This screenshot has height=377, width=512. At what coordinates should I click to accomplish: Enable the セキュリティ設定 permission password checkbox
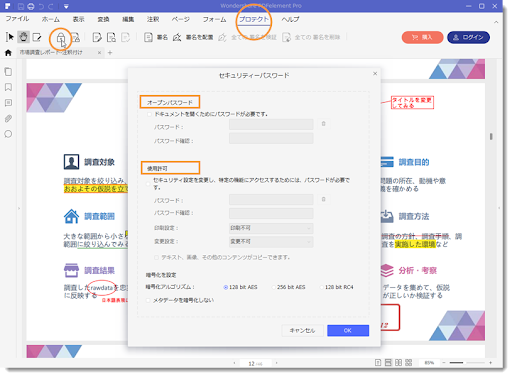[x=148, y=184]
